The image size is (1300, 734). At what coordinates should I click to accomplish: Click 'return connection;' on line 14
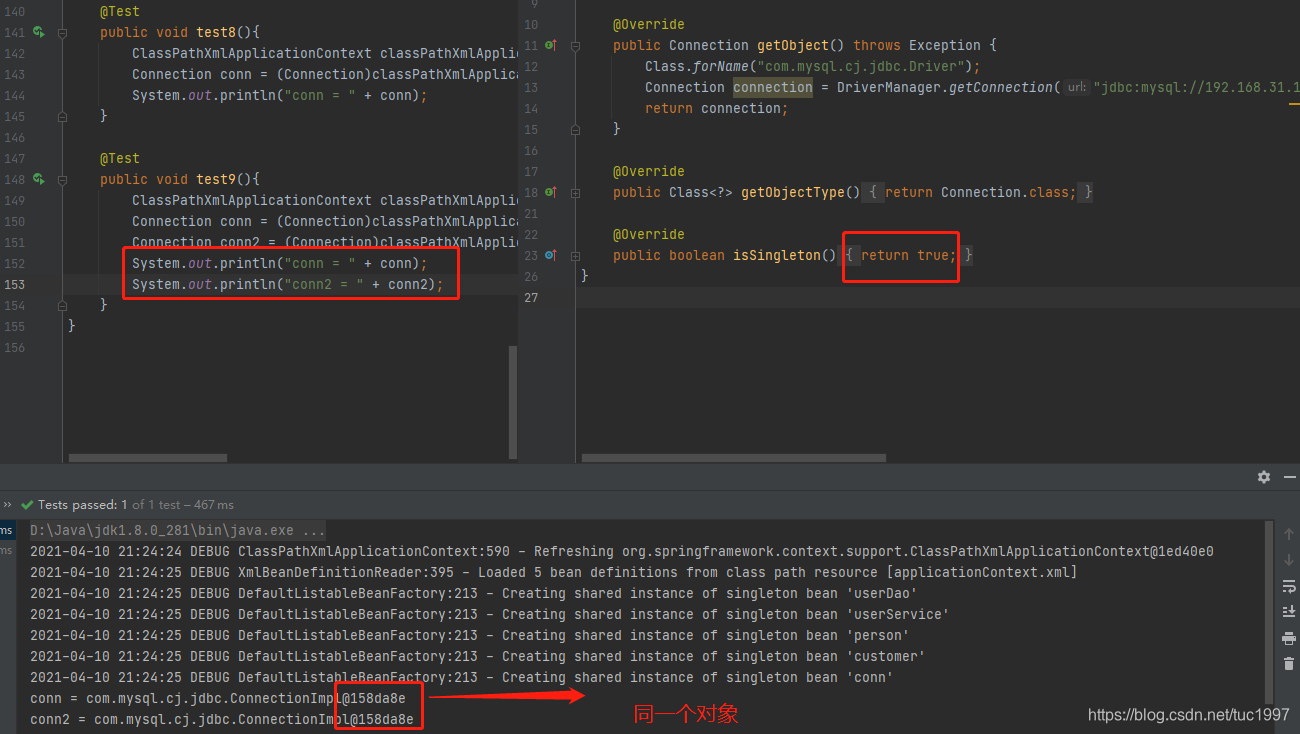(x=717, y=108)
